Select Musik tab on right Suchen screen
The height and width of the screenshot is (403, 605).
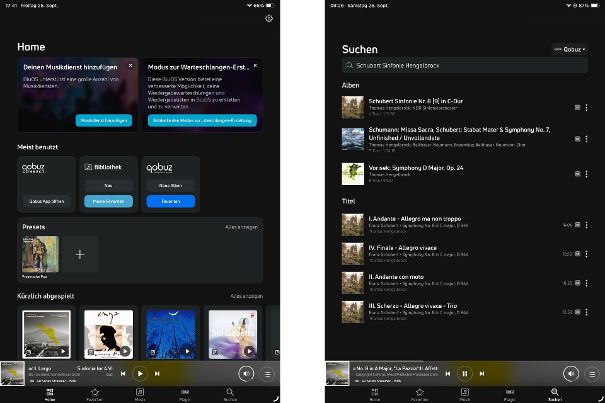pos(465,395)
